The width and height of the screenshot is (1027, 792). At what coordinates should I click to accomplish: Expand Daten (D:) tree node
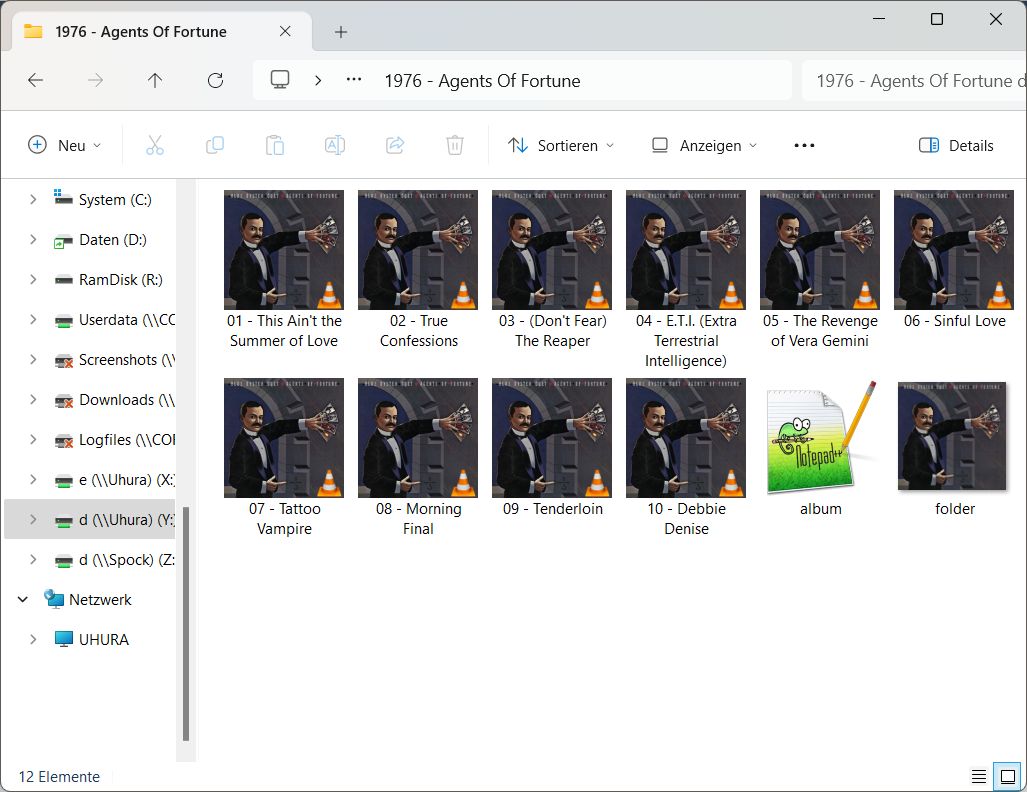coord(33,240)
